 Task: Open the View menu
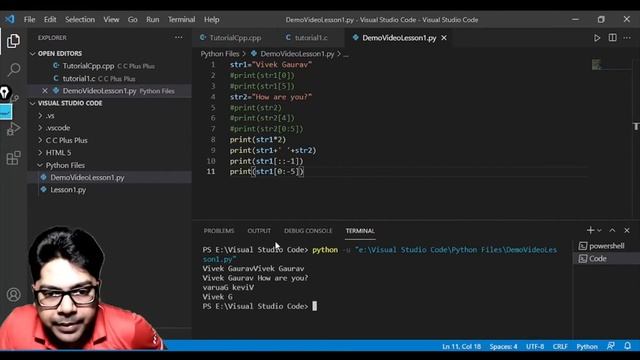tap(111, 19)
